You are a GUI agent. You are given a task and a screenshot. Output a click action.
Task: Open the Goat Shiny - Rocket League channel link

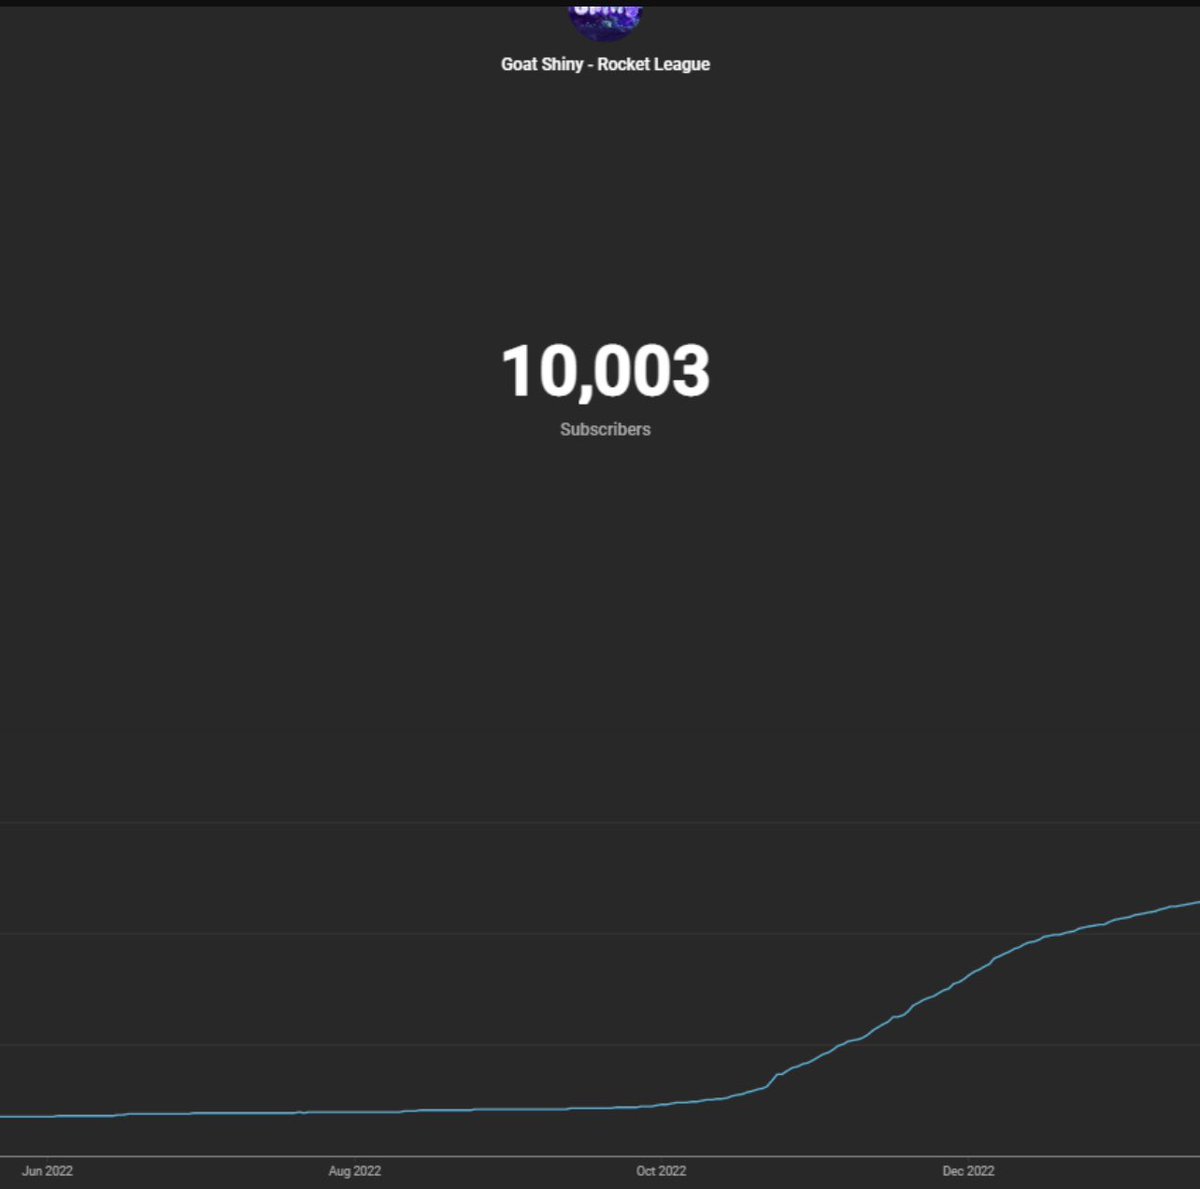[x=605, y=64]
